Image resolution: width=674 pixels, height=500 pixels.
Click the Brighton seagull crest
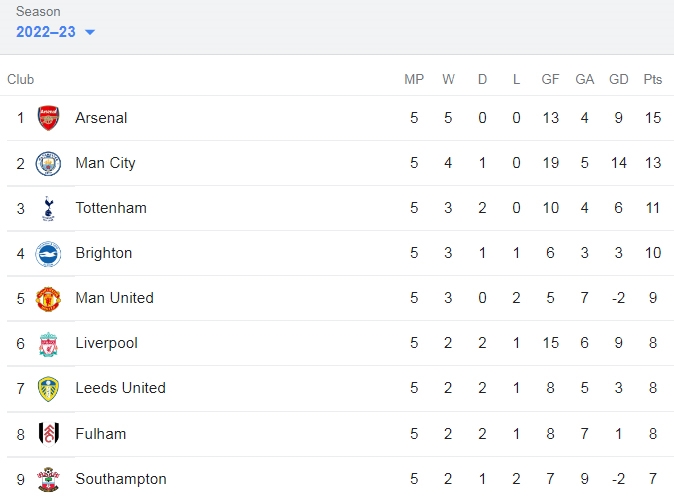point(48,254)
